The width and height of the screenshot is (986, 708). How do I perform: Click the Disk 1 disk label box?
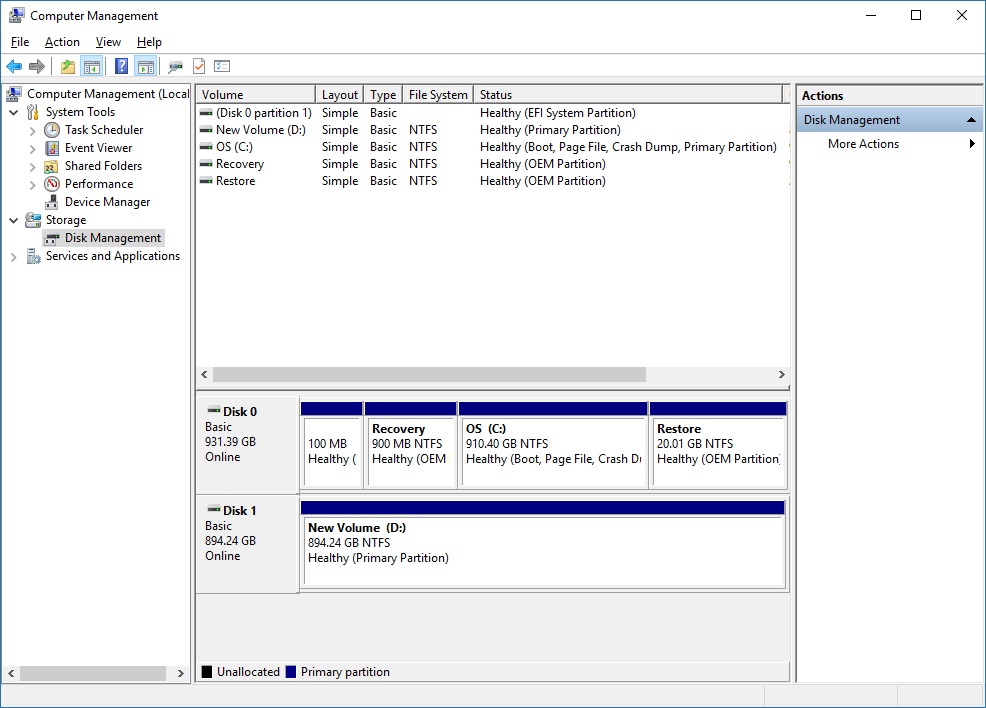(247, 544)
